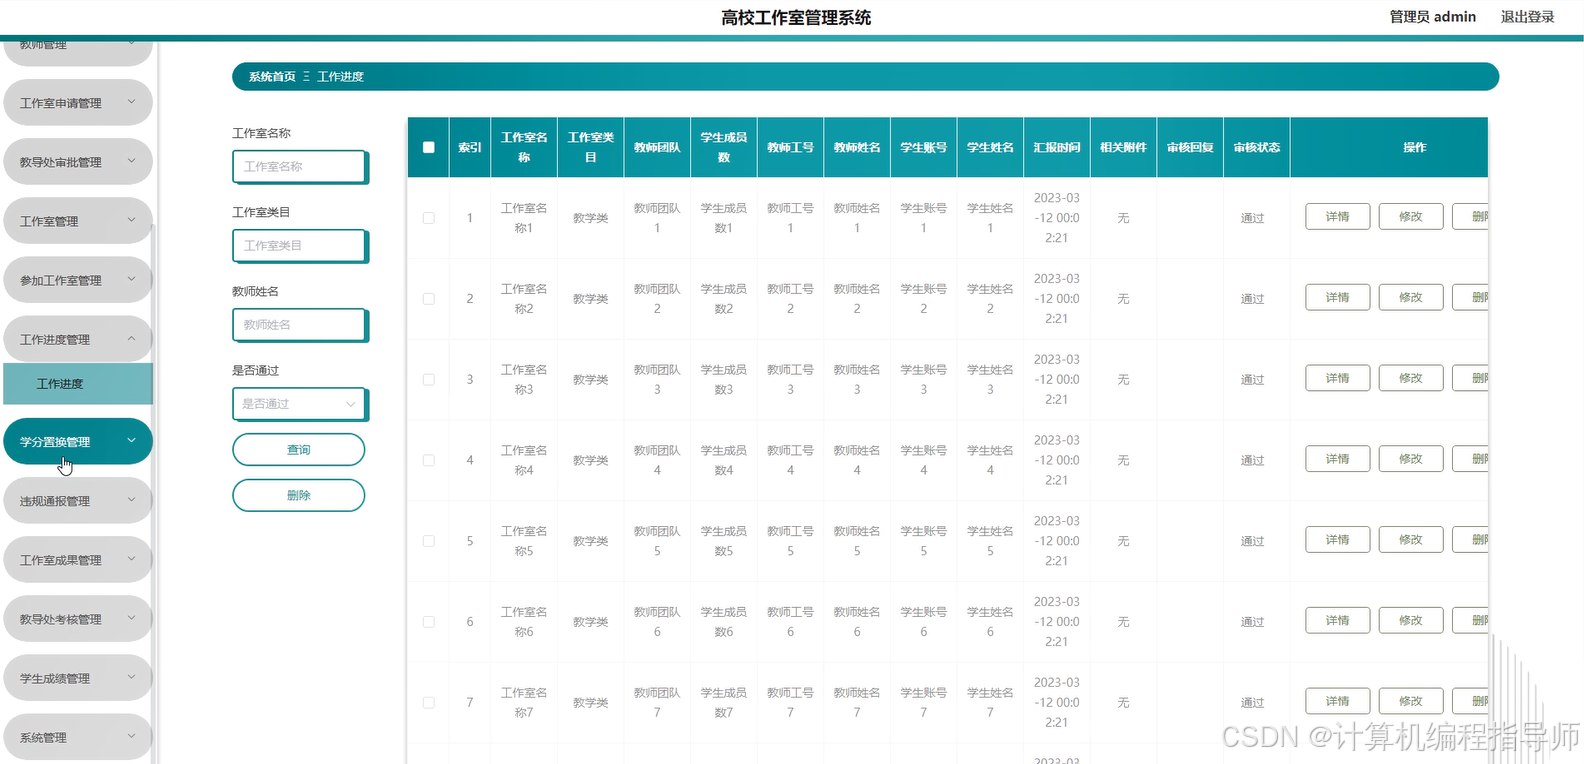Screen dimensions: 1584x764
Task: Open 详情 for row 7
Action: point(1337,702)
